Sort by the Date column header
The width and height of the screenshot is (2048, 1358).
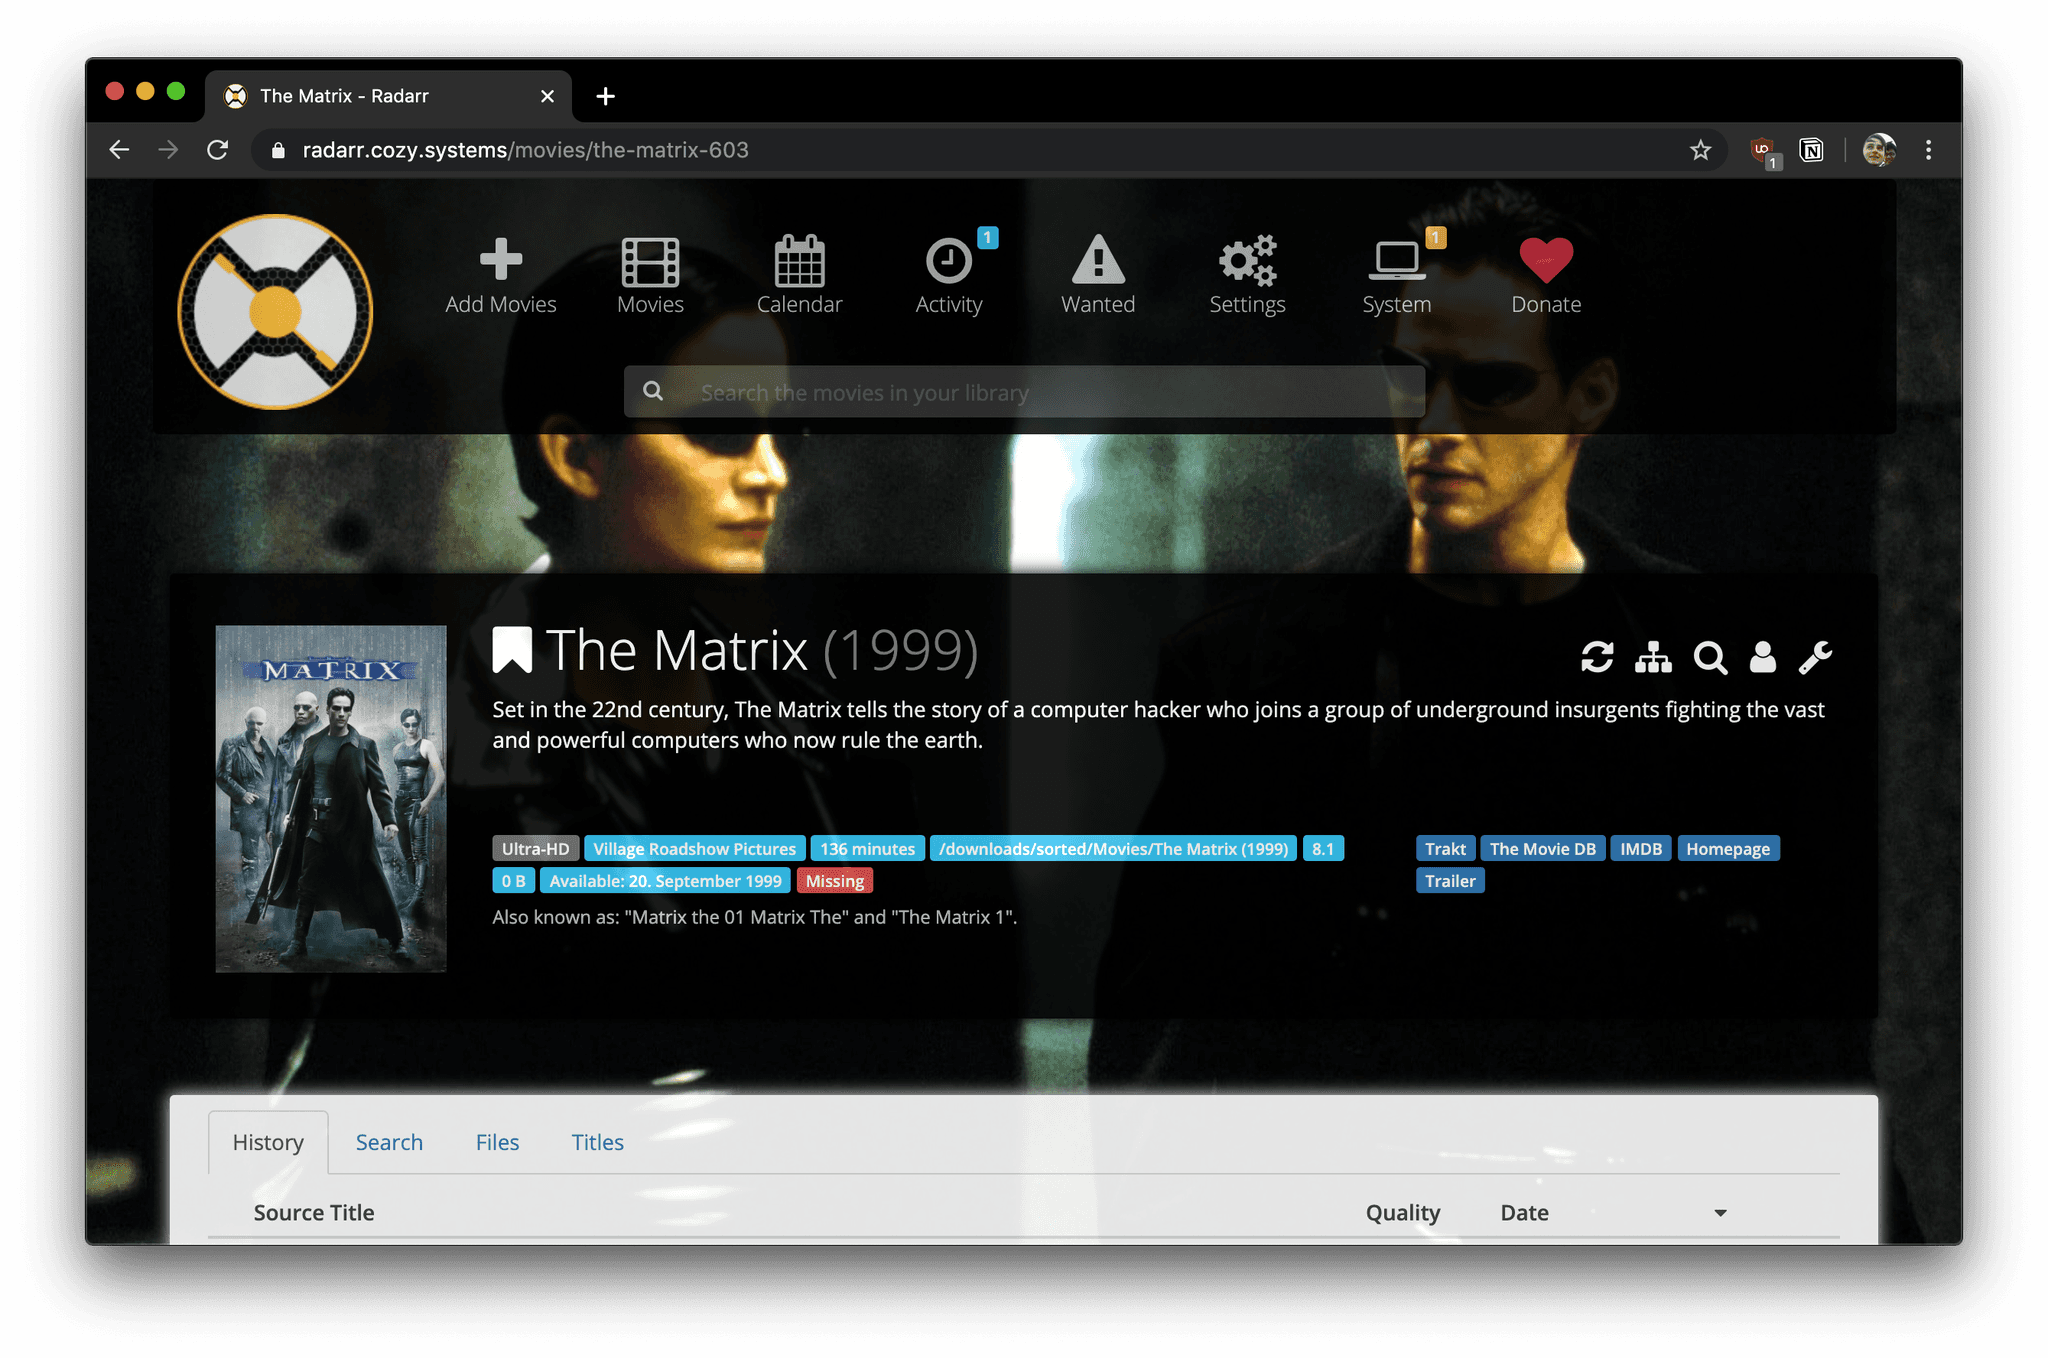(x=1524, y=1212)
